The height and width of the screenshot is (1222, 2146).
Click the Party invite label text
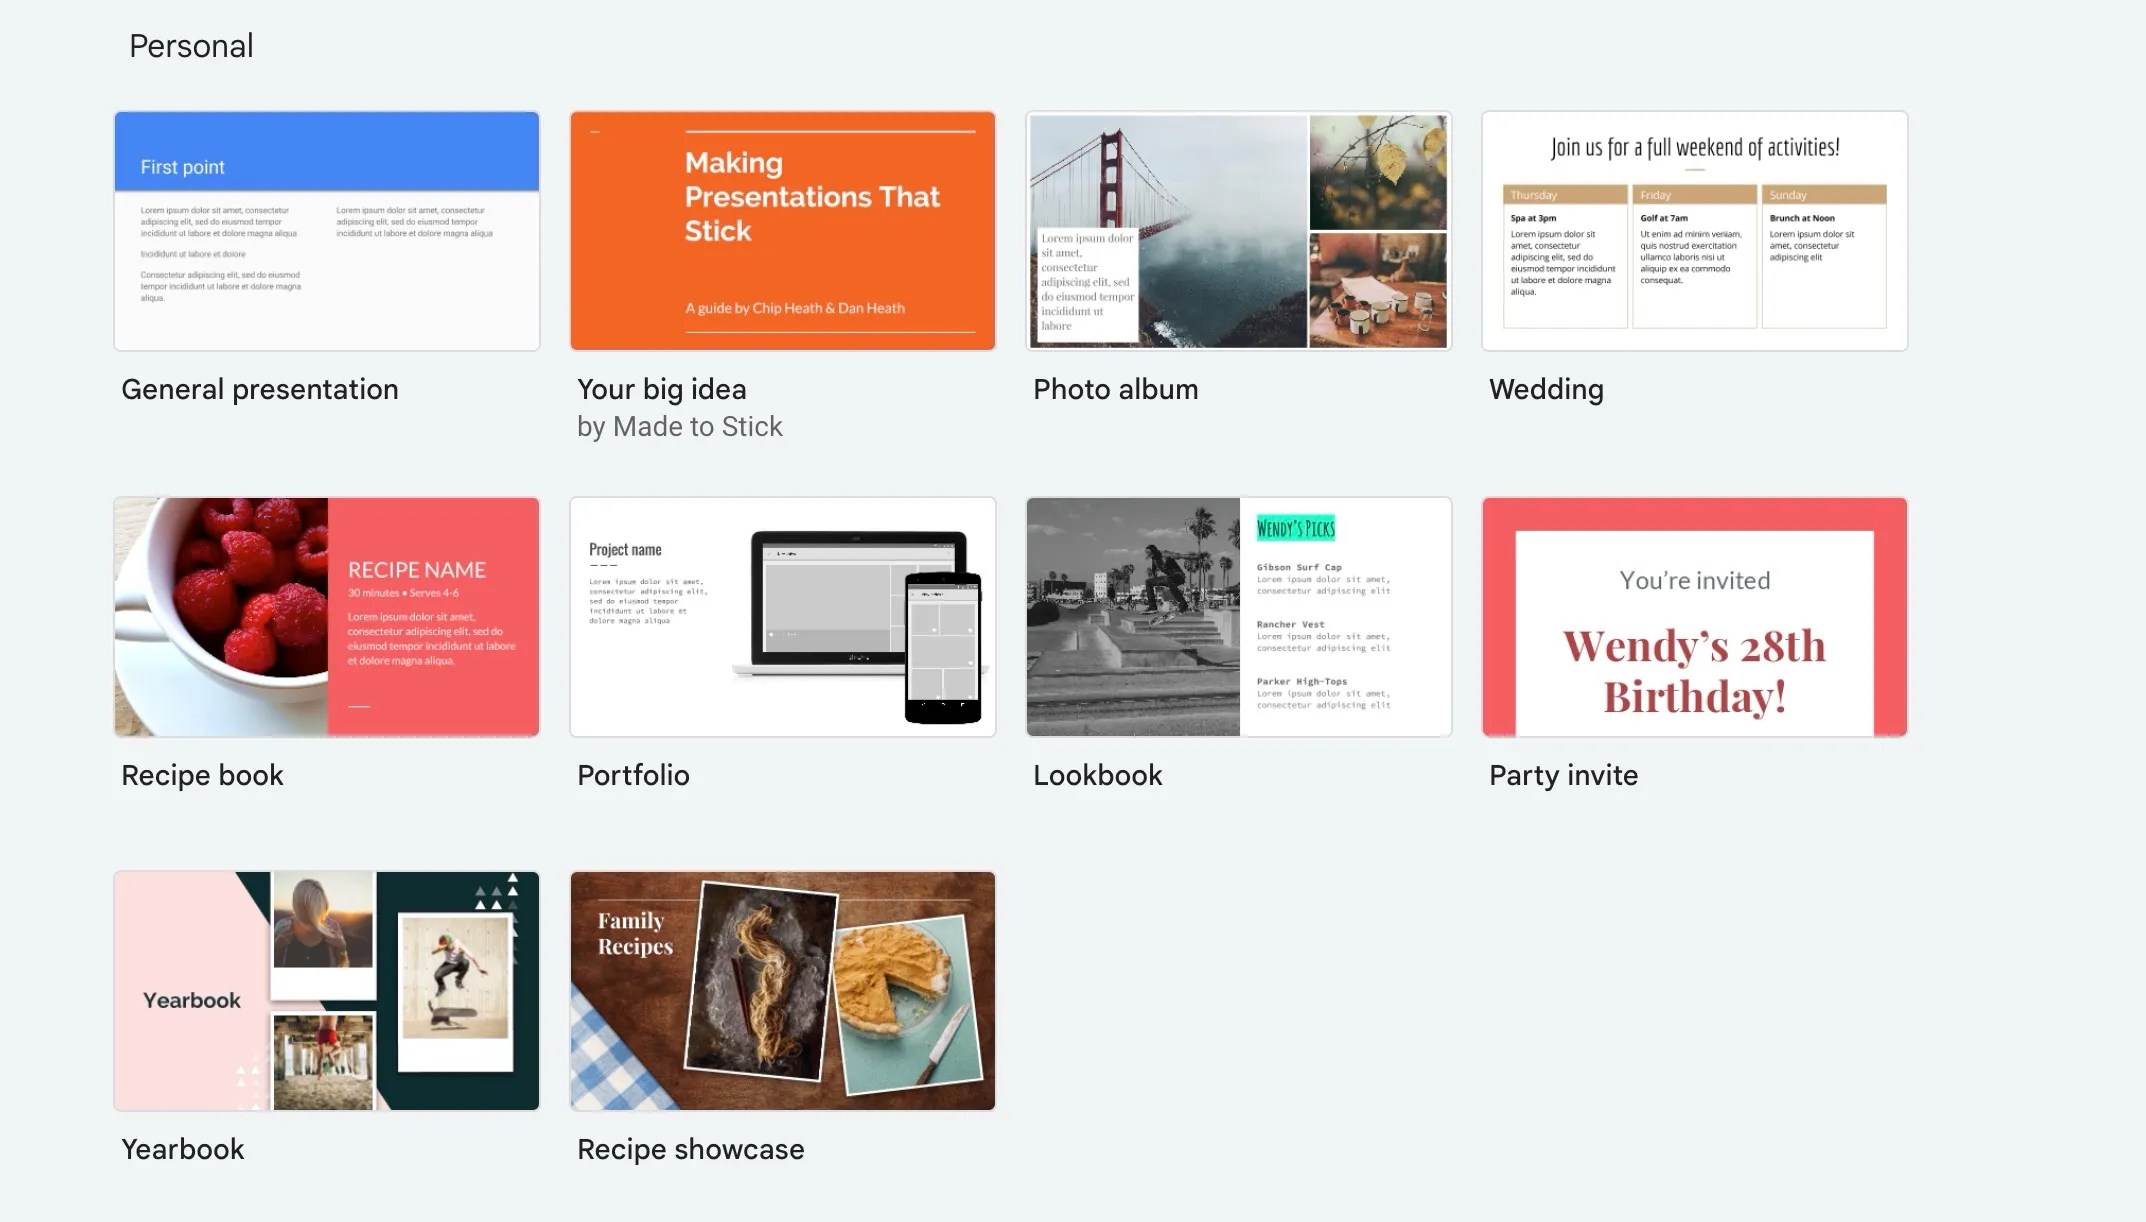tap(1563, 775)
